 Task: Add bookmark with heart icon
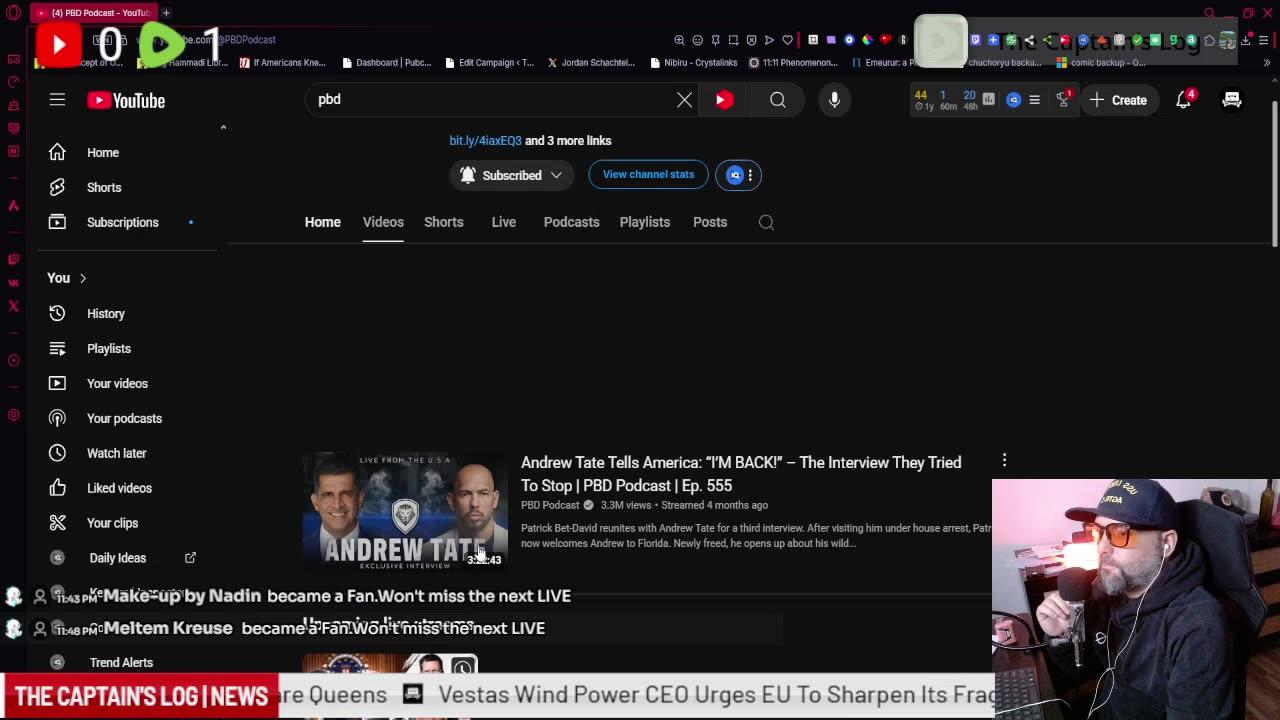pyautogui.click(x=787, y=40)
